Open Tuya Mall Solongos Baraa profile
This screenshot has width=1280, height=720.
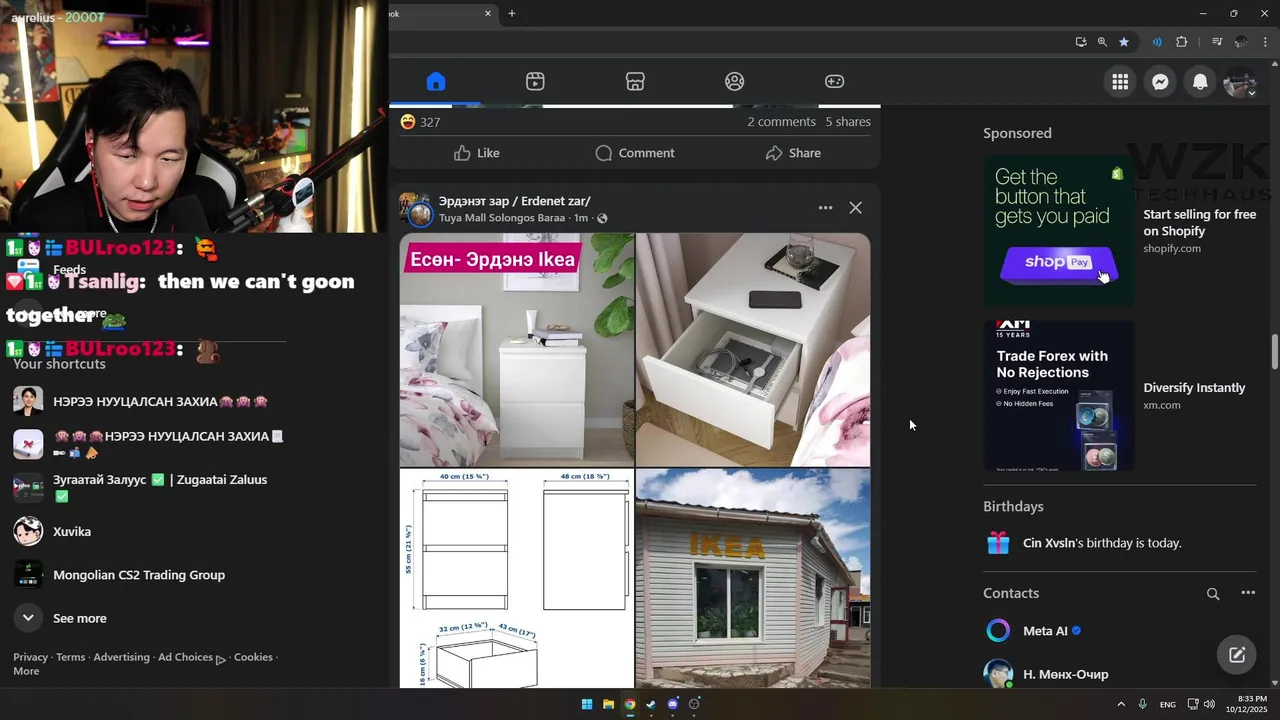point(502,218)
